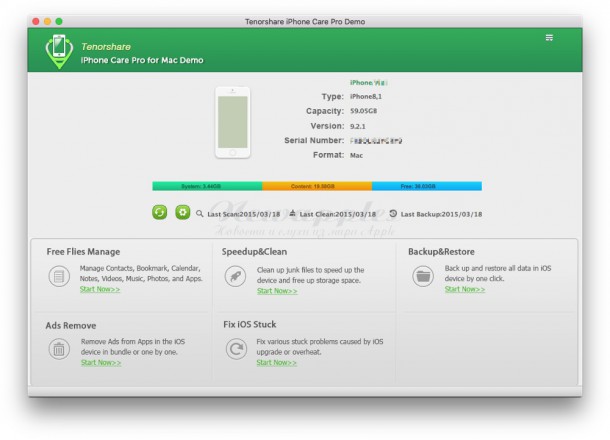Click the 9.2.1 version value
The image size is (610, 440).
[358, 126]
